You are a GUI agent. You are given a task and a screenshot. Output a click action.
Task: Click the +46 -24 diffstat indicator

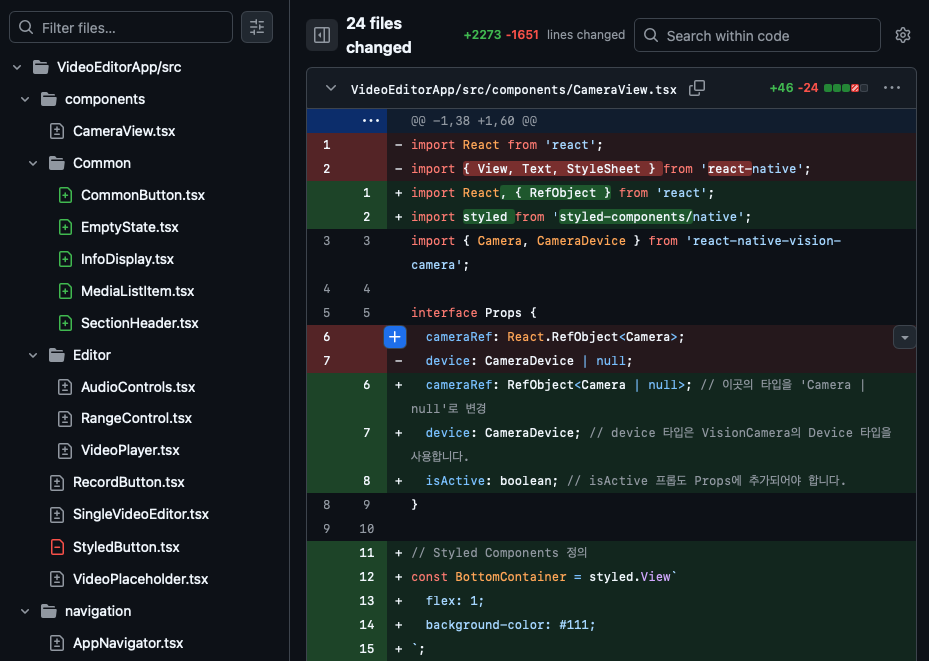pos(818,88)
